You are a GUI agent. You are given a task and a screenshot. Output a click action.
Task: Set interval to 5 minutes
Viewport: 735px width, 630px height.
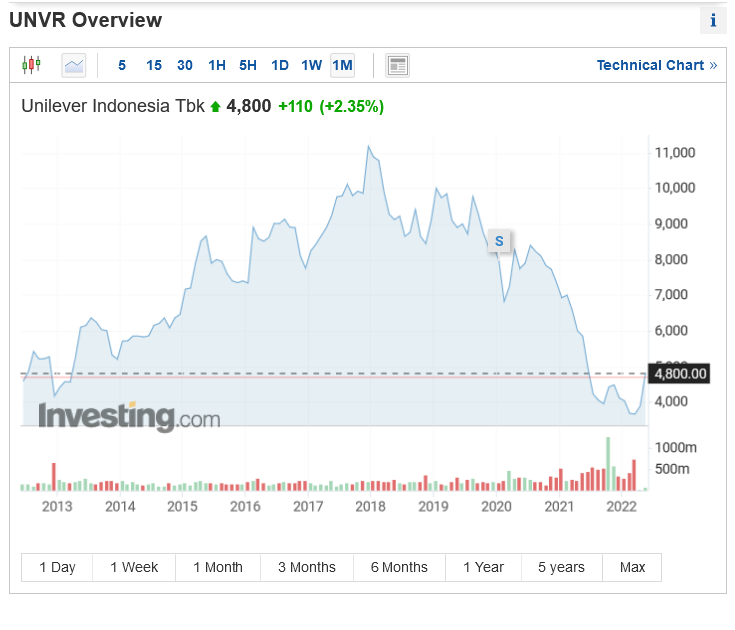pos(122,65)
